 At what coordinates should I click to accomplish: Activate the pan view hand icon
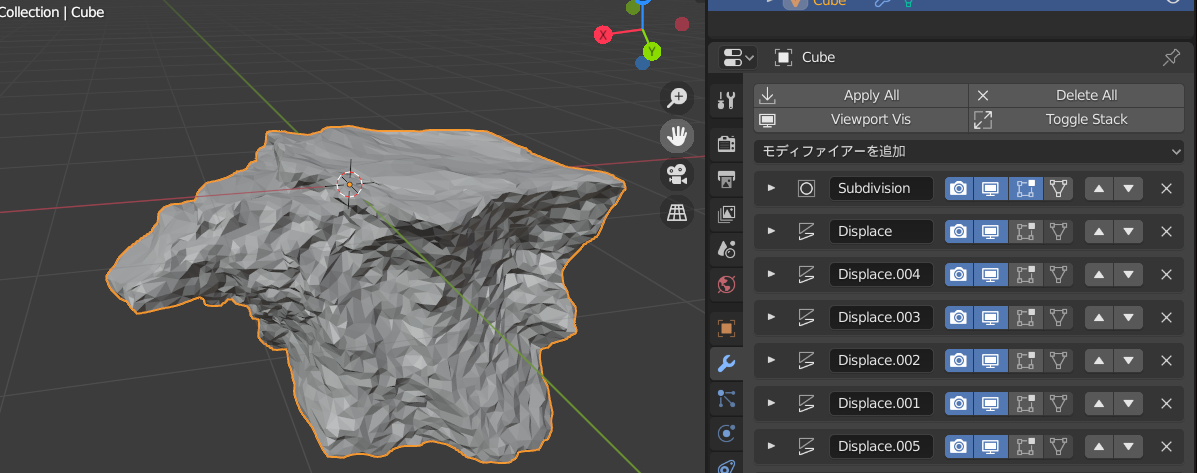(677, 136)
